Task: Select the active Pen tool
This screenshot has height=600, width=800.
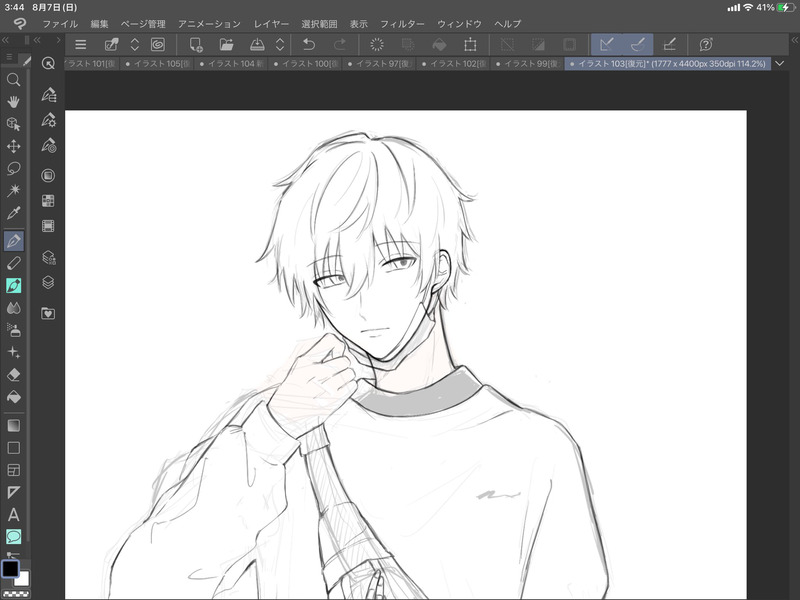Action: point(14,241)
